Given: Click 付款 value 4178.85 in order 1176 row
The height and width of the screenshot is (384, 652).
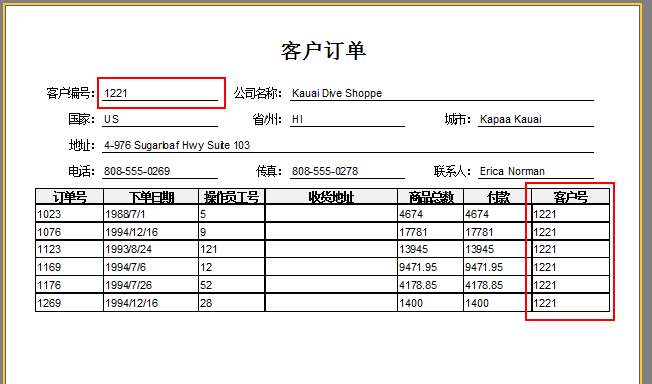Looking at the screenshot, I should [x=484, y=285].
